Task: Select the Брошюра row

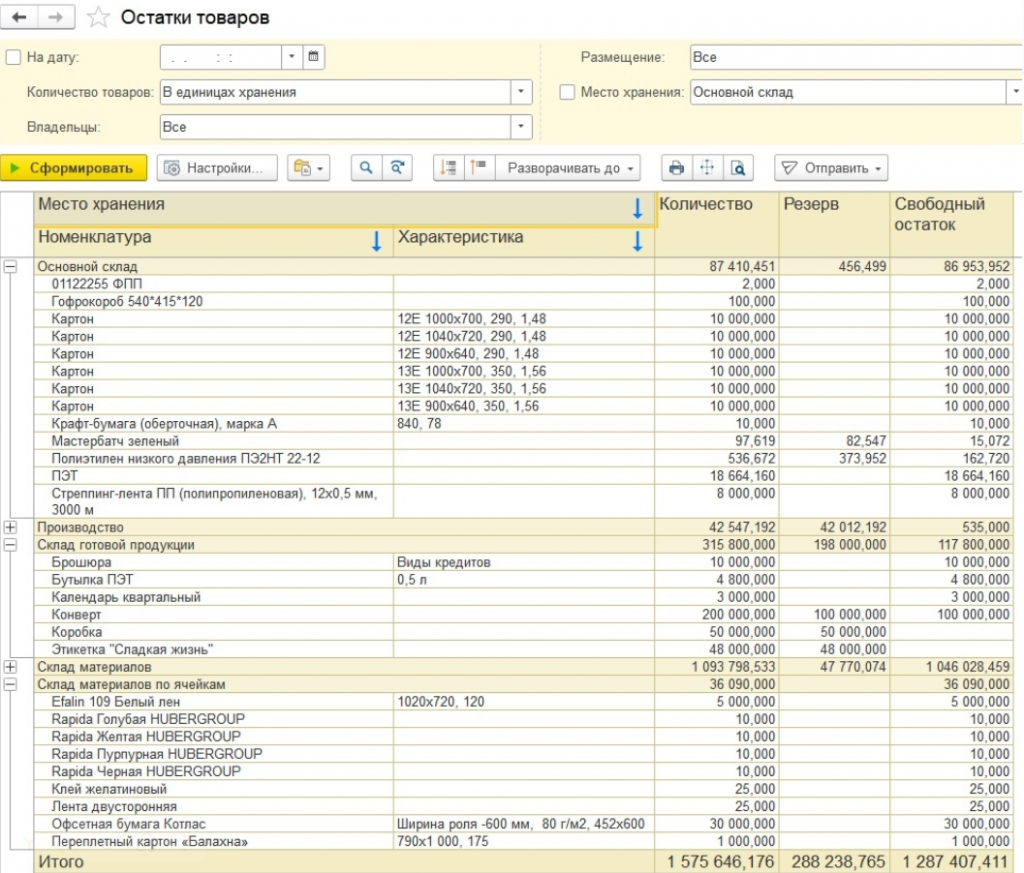Action: point(522,562)
